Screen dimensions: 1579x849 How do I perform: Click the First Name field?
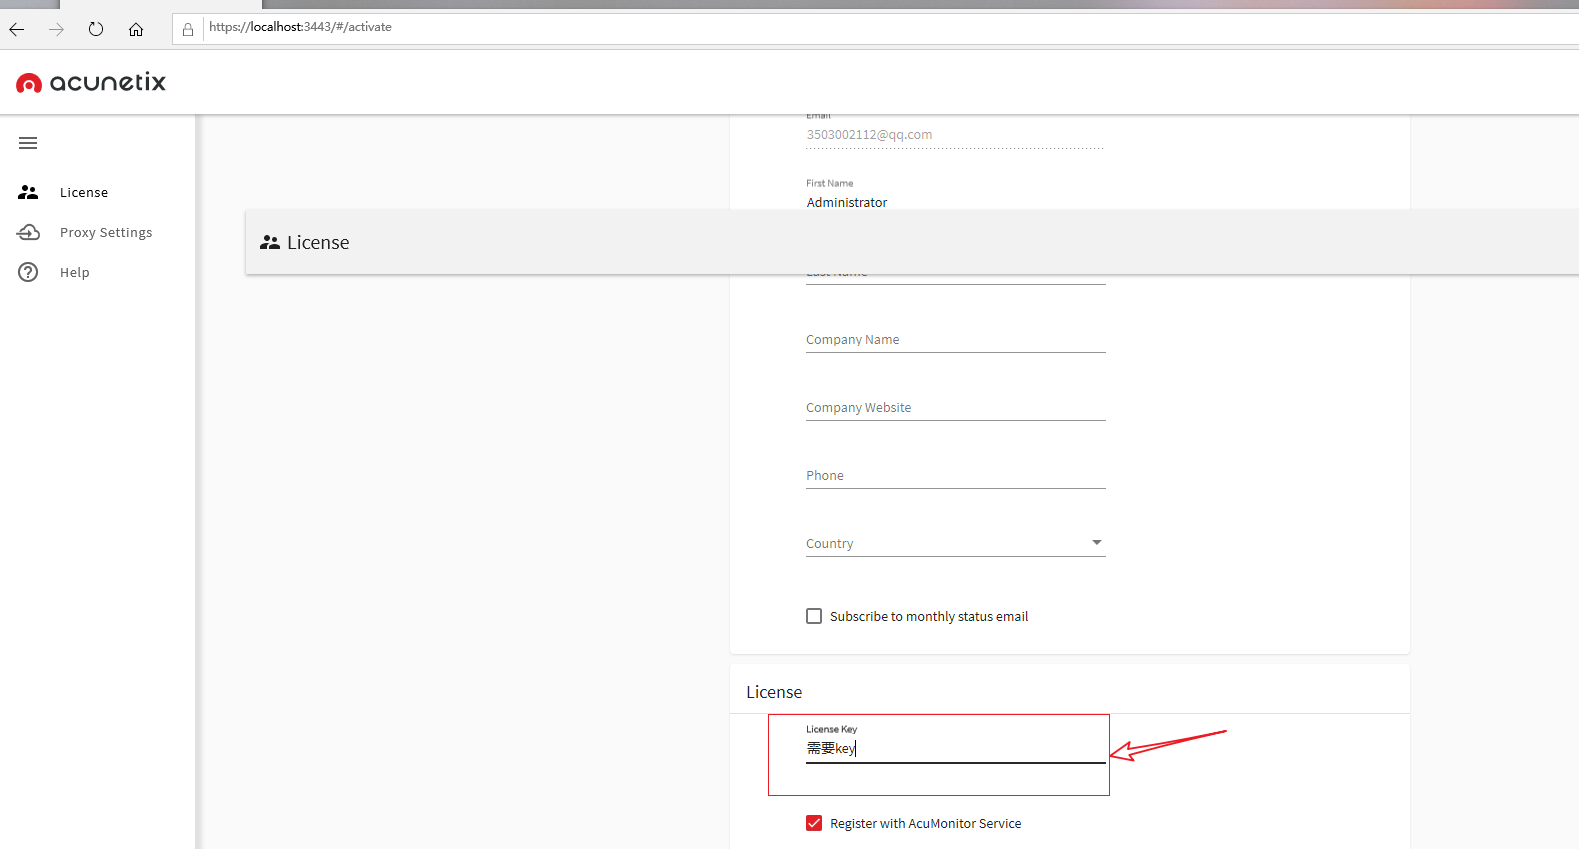(955, 202)
